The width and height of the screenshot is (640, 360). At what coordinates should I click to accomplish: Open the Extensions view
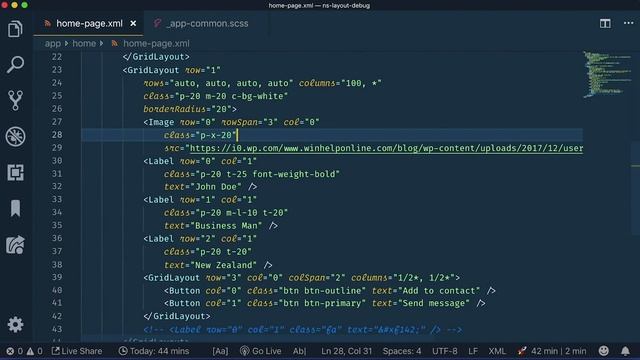coord(15,172)
